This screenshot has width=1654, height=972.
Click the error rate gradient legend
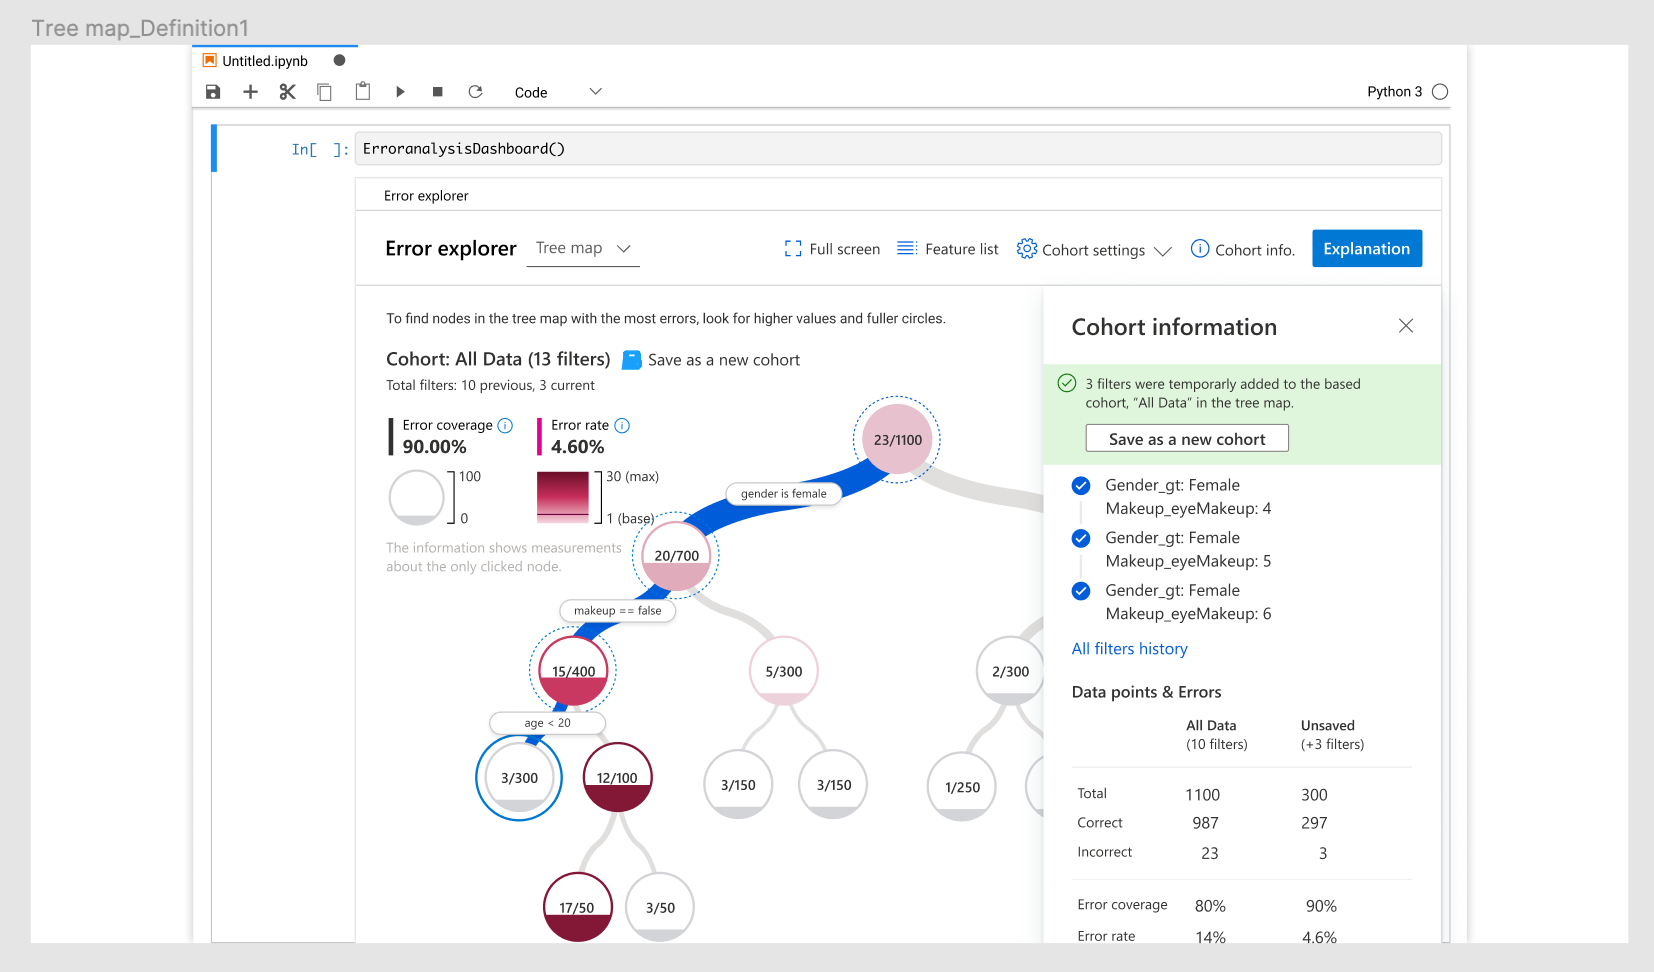[x=563, y=497]
